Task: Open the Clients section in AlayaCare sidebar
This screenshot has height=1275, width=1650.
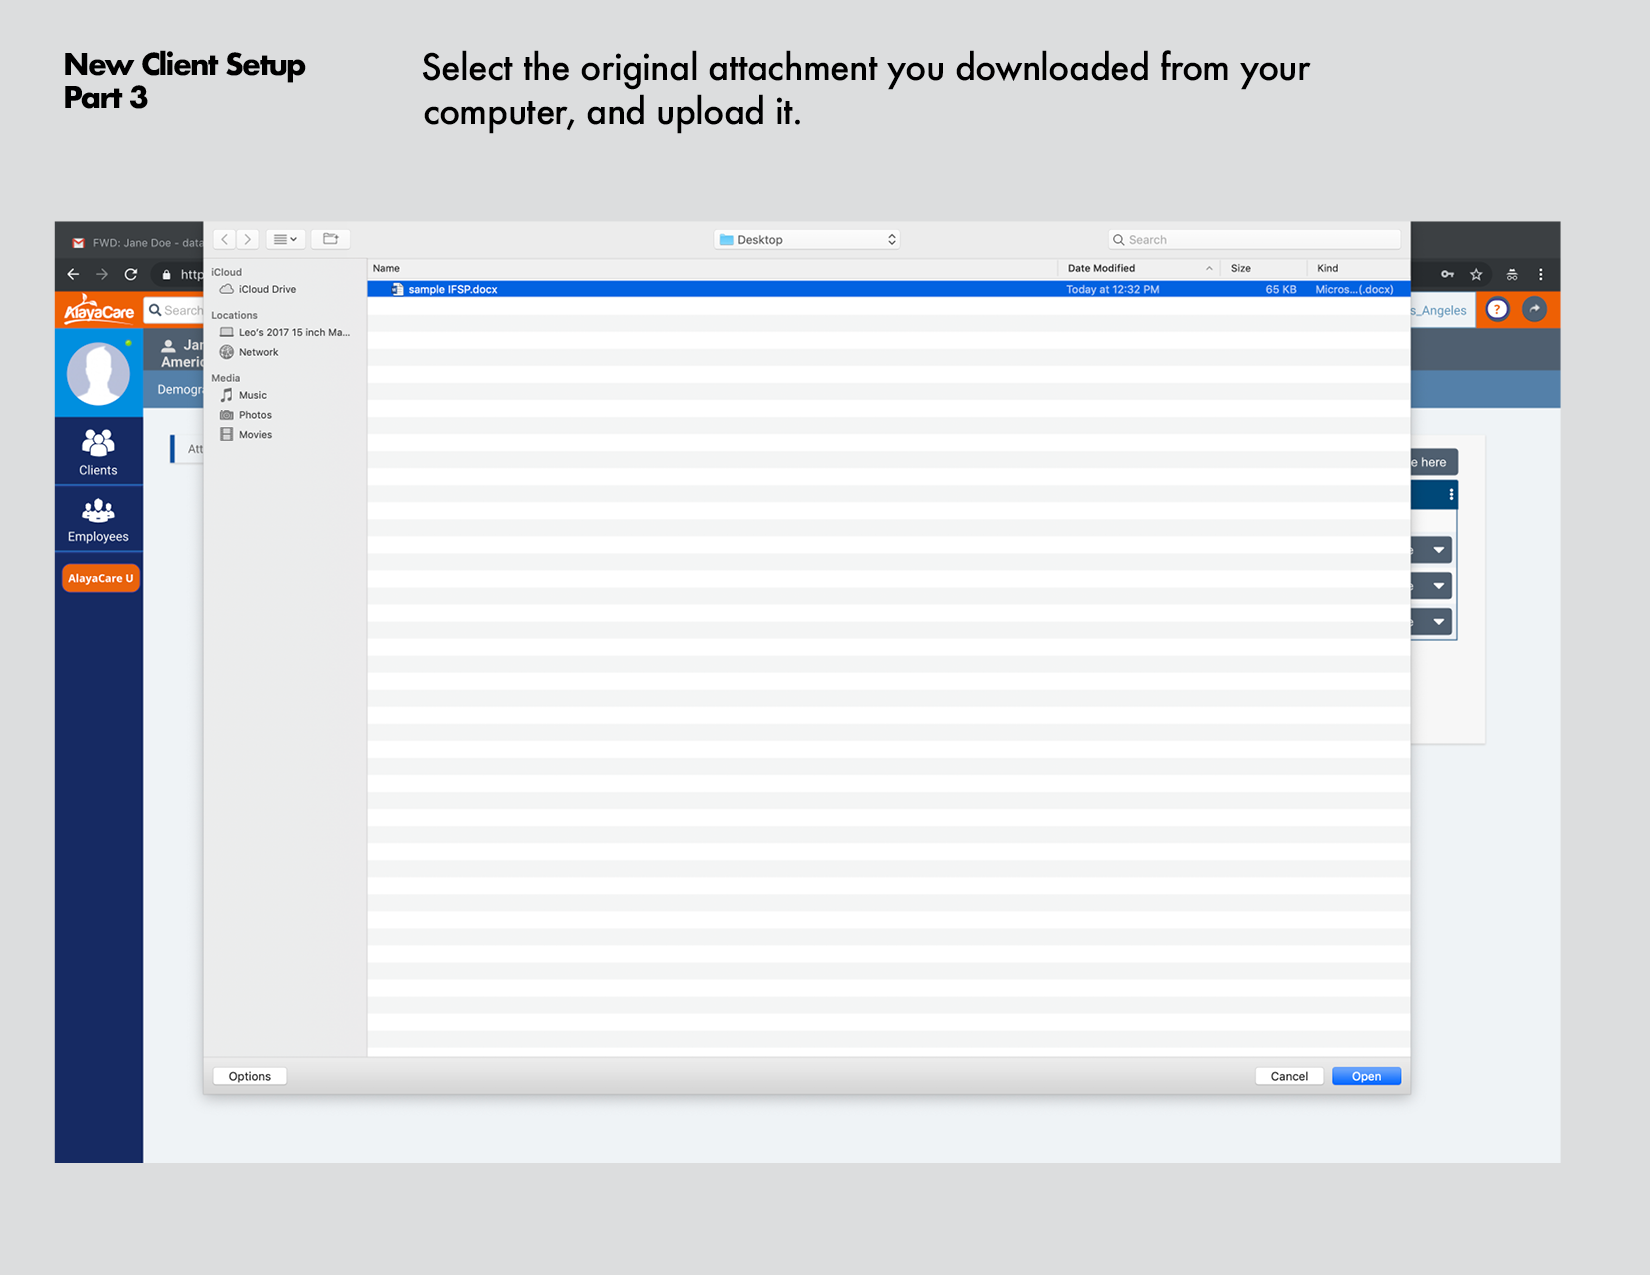Action: coord(98,449)
